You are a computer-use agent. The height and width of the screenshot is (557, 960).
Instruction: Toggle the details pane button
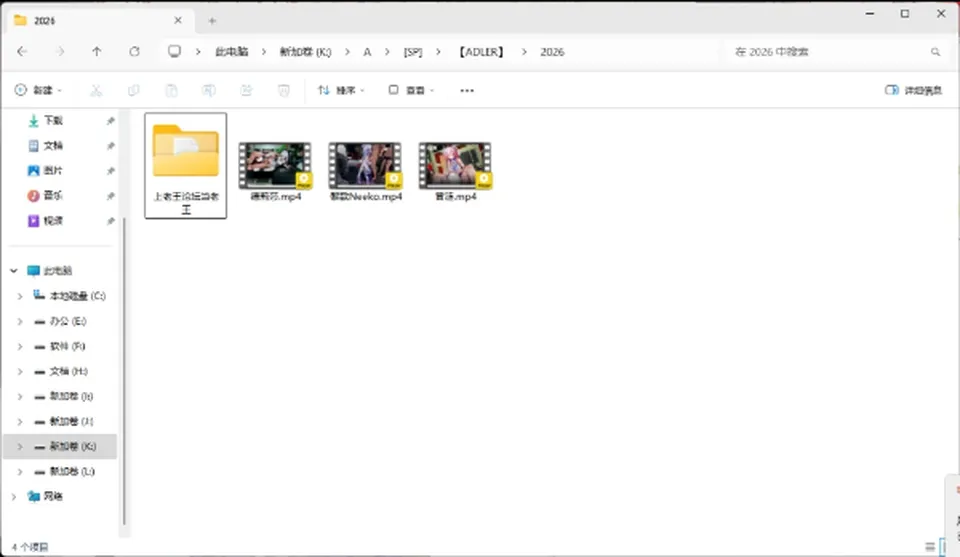click(x=913, y=91)
